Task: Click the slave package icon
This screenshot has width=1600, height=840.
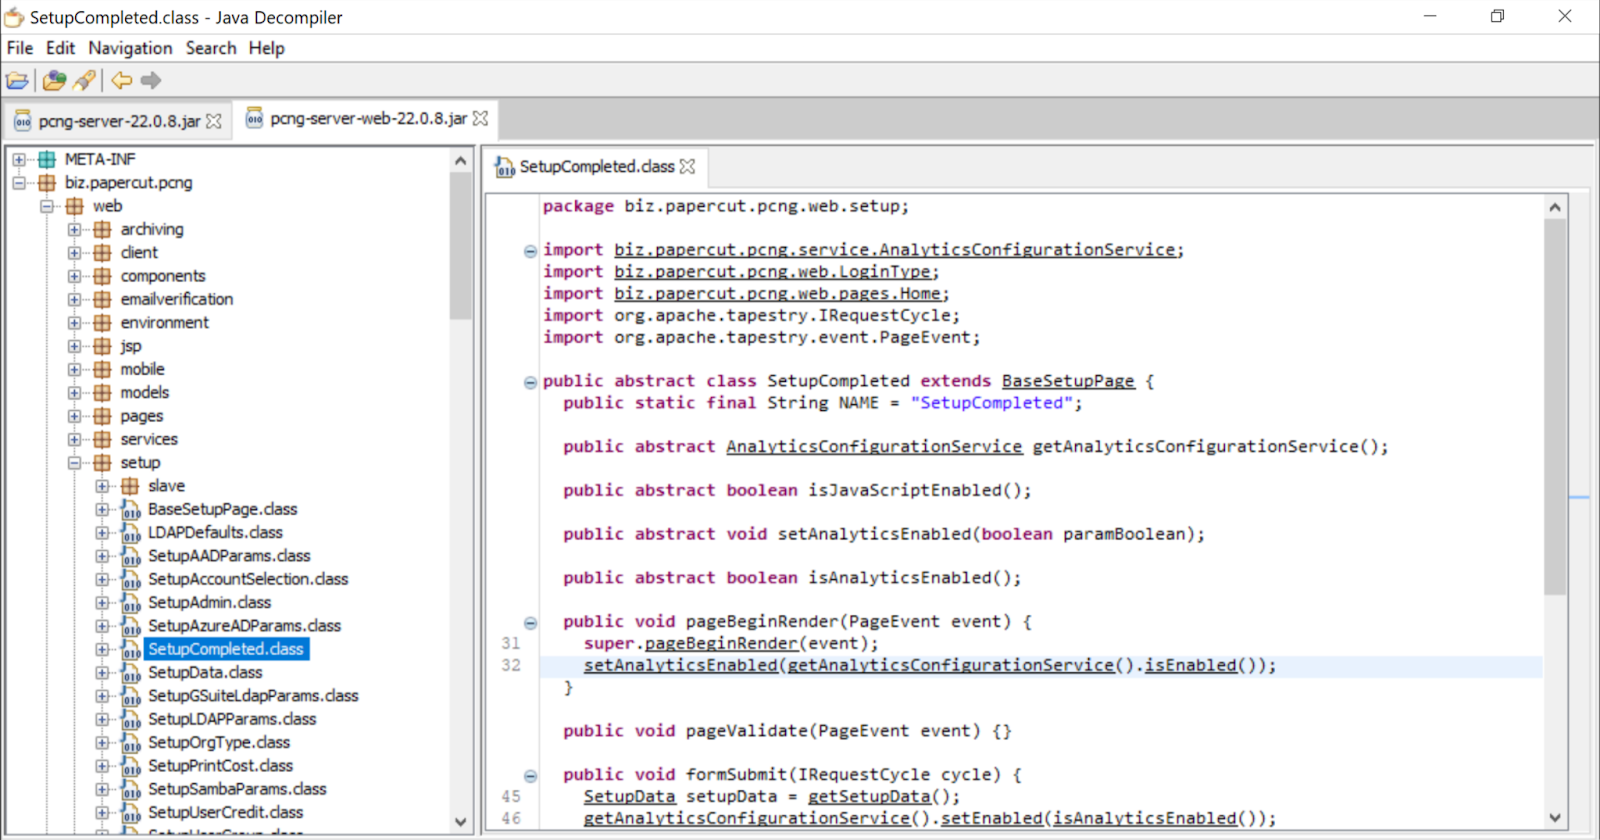Action: point(130,486)
